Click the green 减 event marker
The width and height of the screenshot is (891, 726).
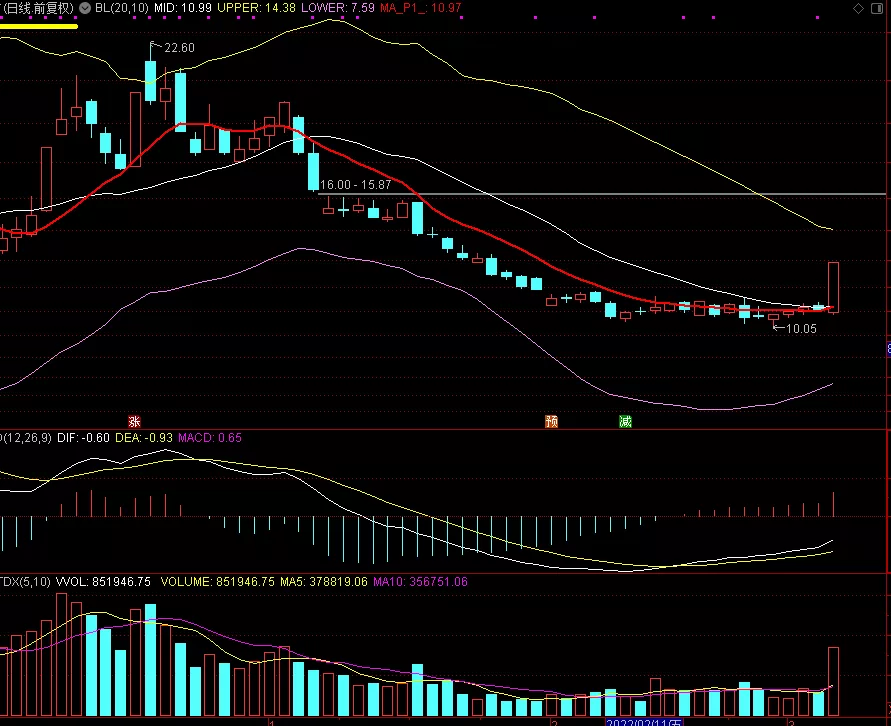pos(625,421)
